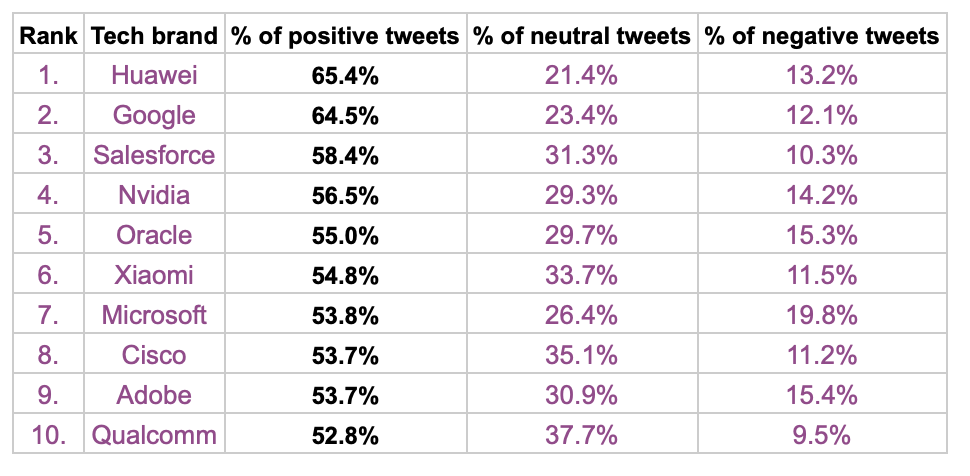Select Qualcomm's 37.7% neutral value

(x=582, y=436)
